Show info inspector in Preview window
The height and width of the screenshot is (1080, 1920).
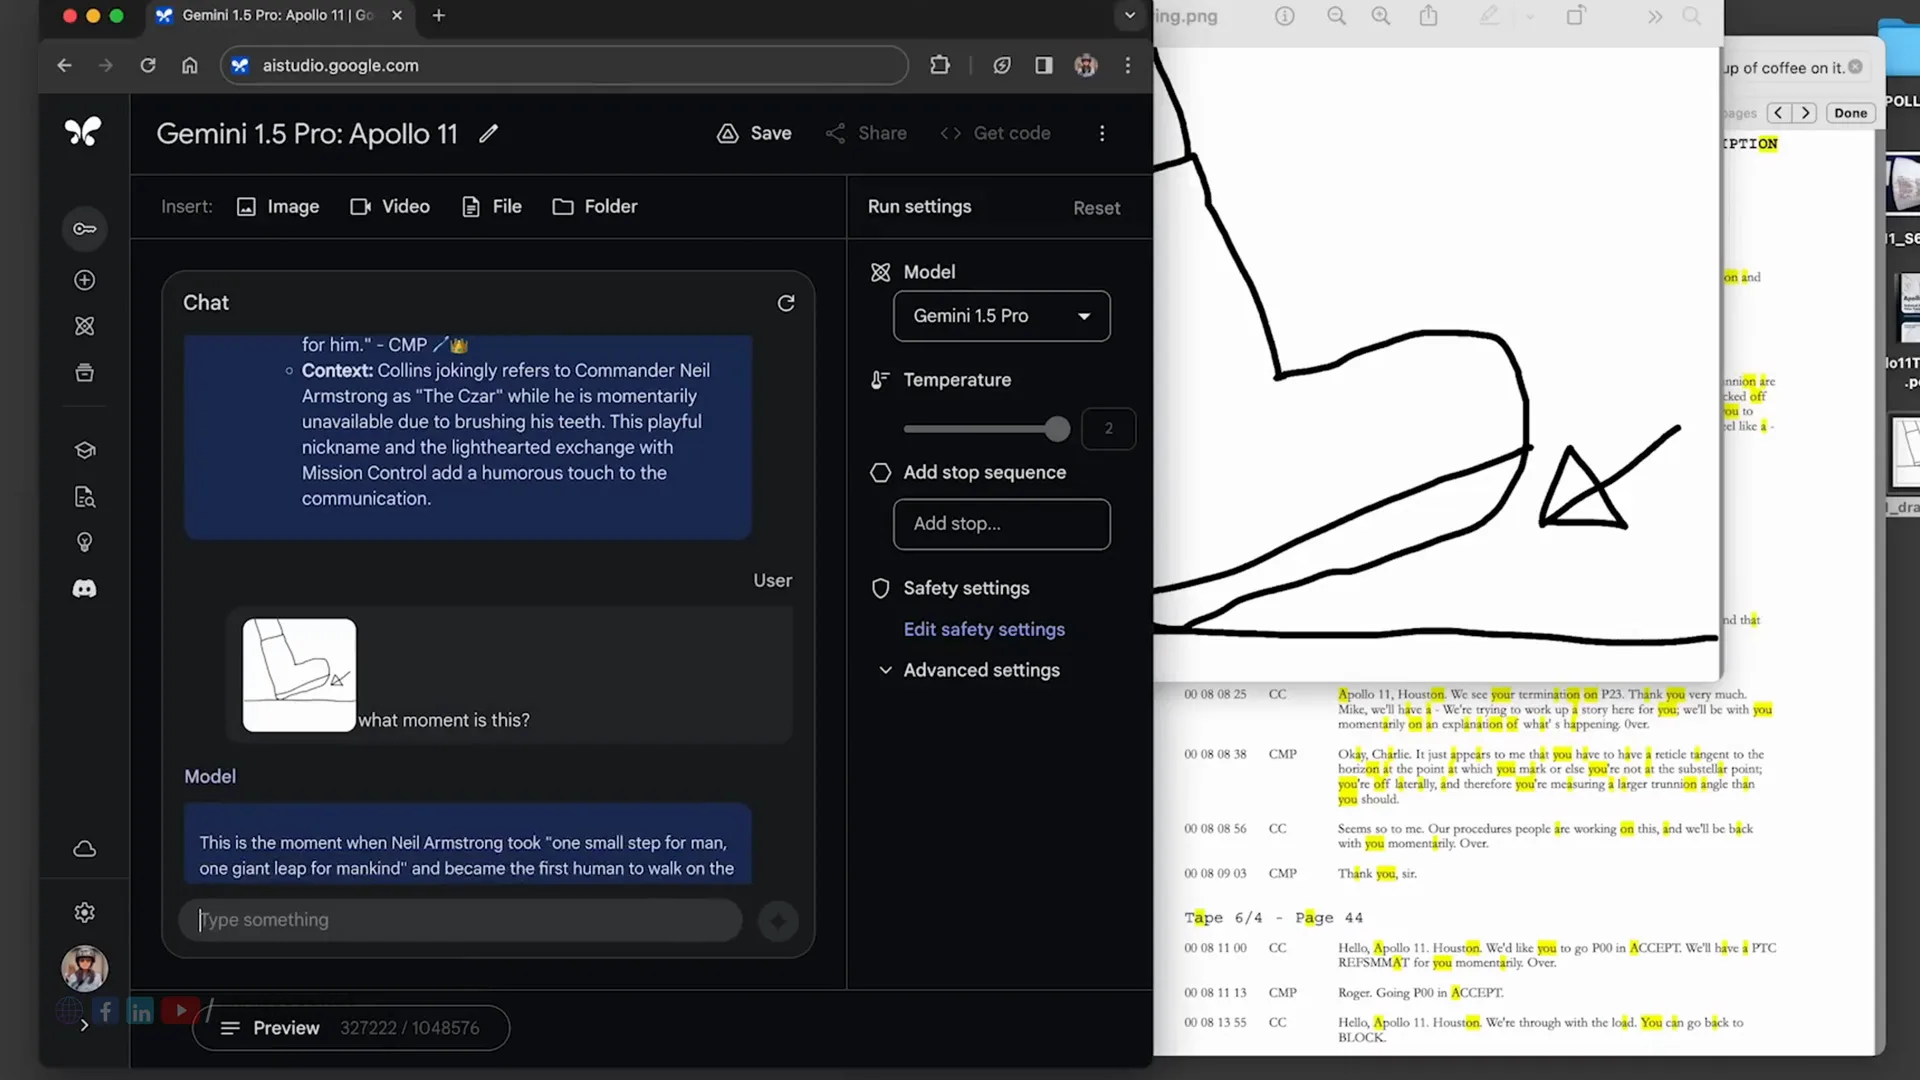tap(1285, 16)
